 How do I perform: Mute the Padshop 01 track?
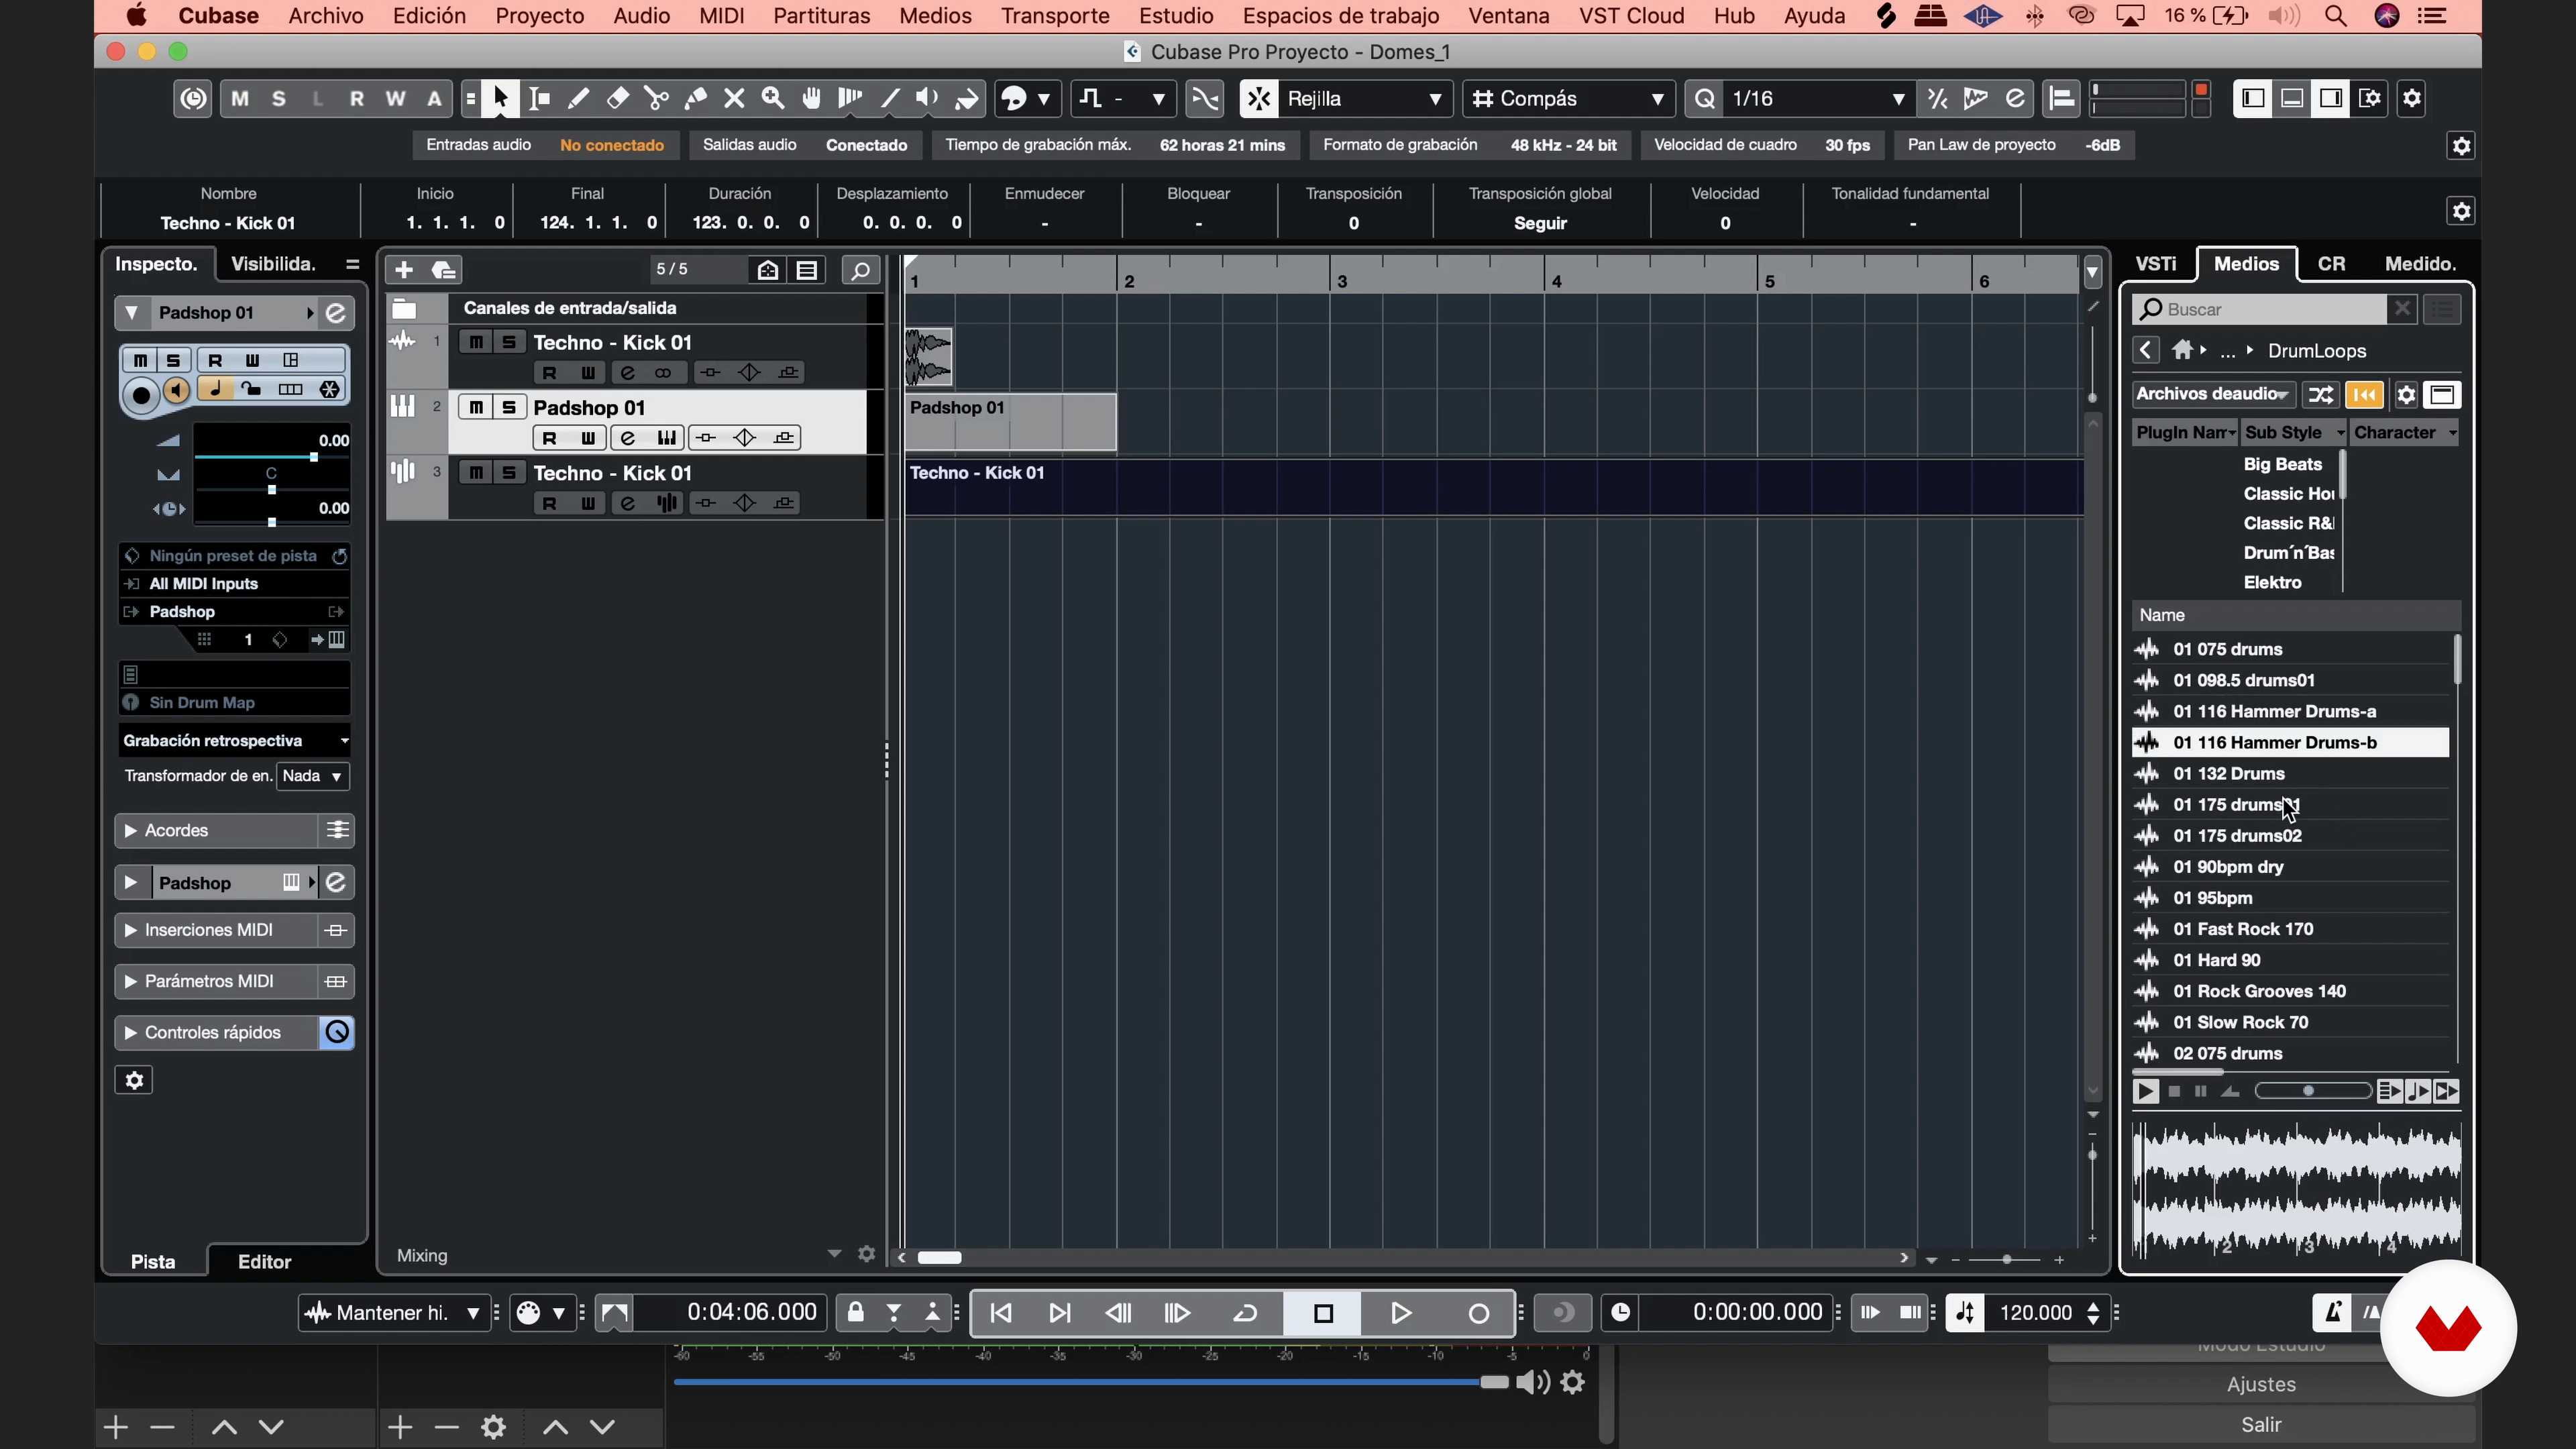(x=477, y=407)
